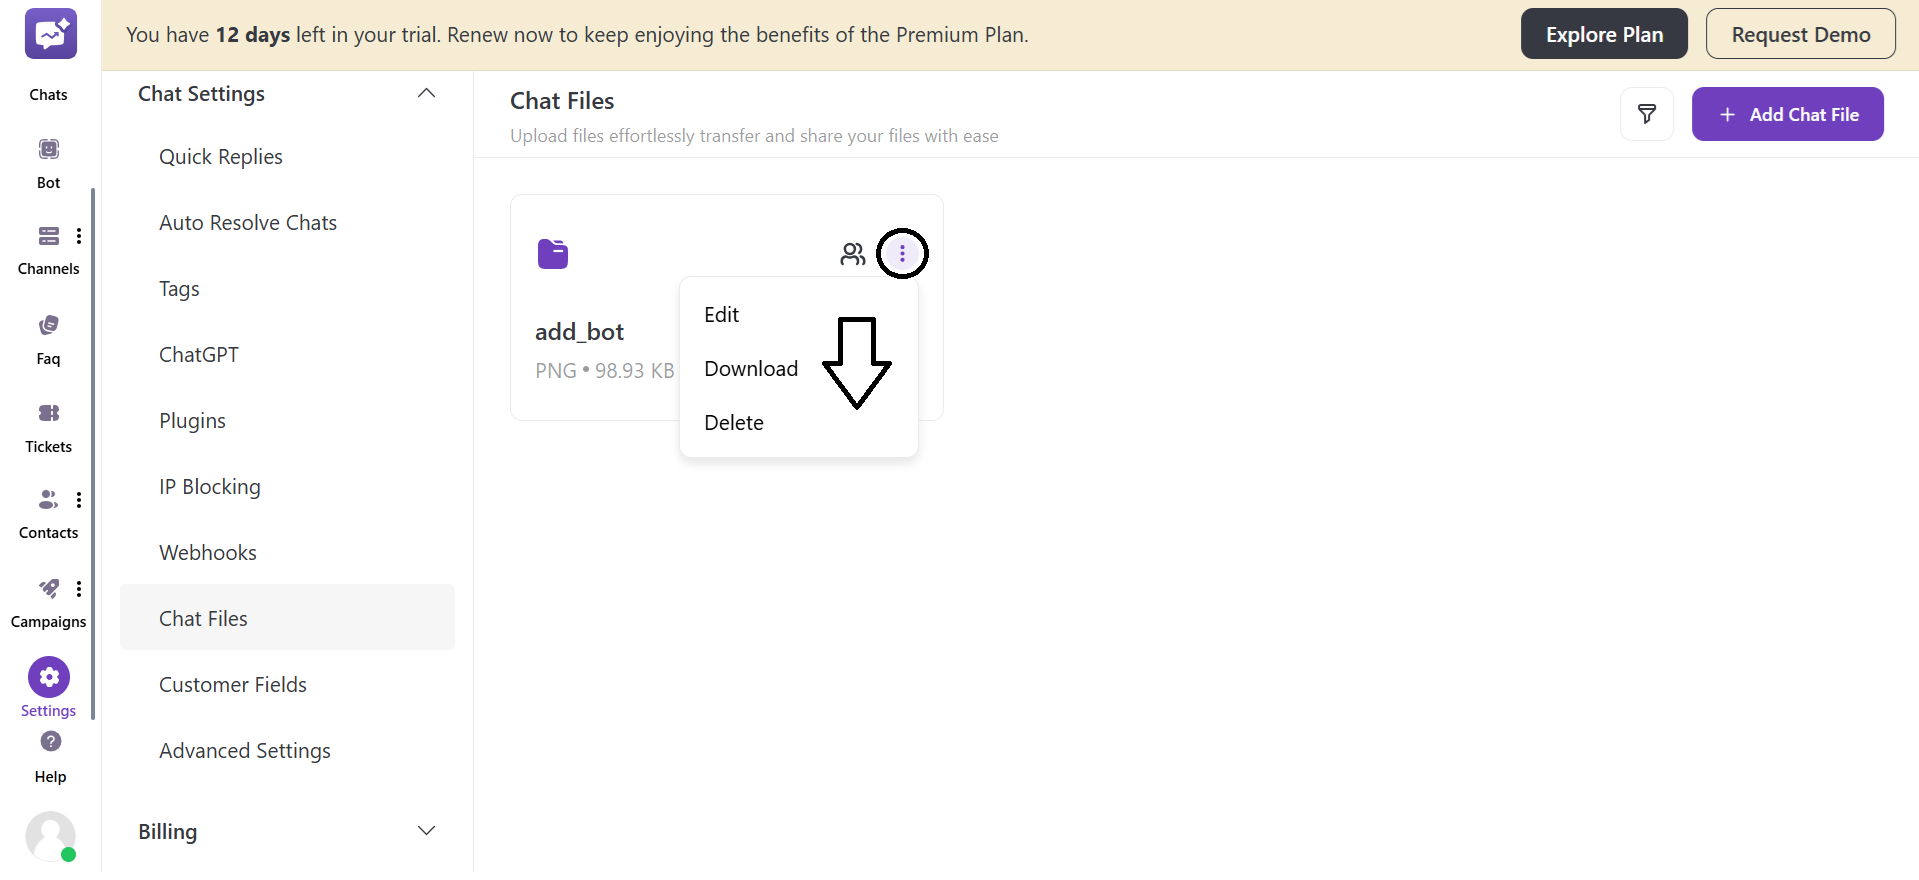Open Channels from the left sidebar

(x=48, y=237)
